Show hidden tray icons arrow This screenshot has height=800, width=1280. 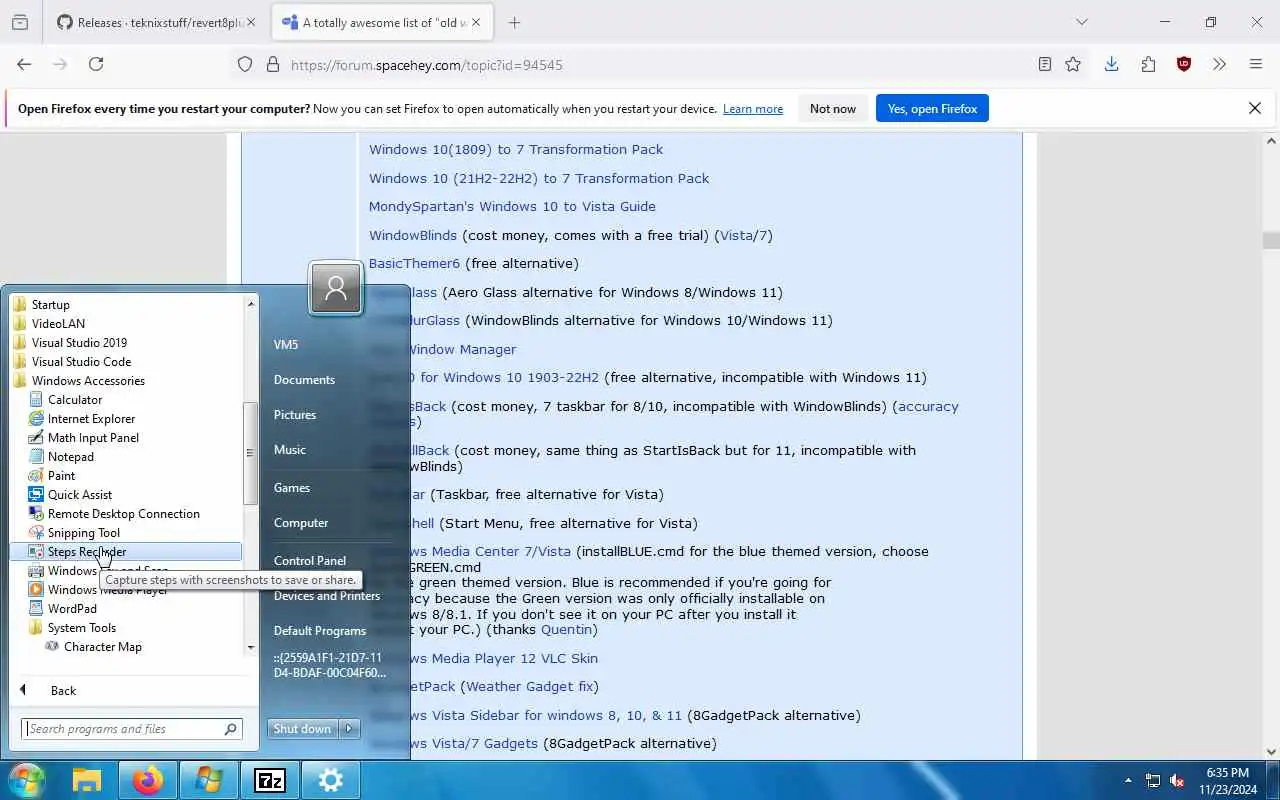pos(1128,781)
